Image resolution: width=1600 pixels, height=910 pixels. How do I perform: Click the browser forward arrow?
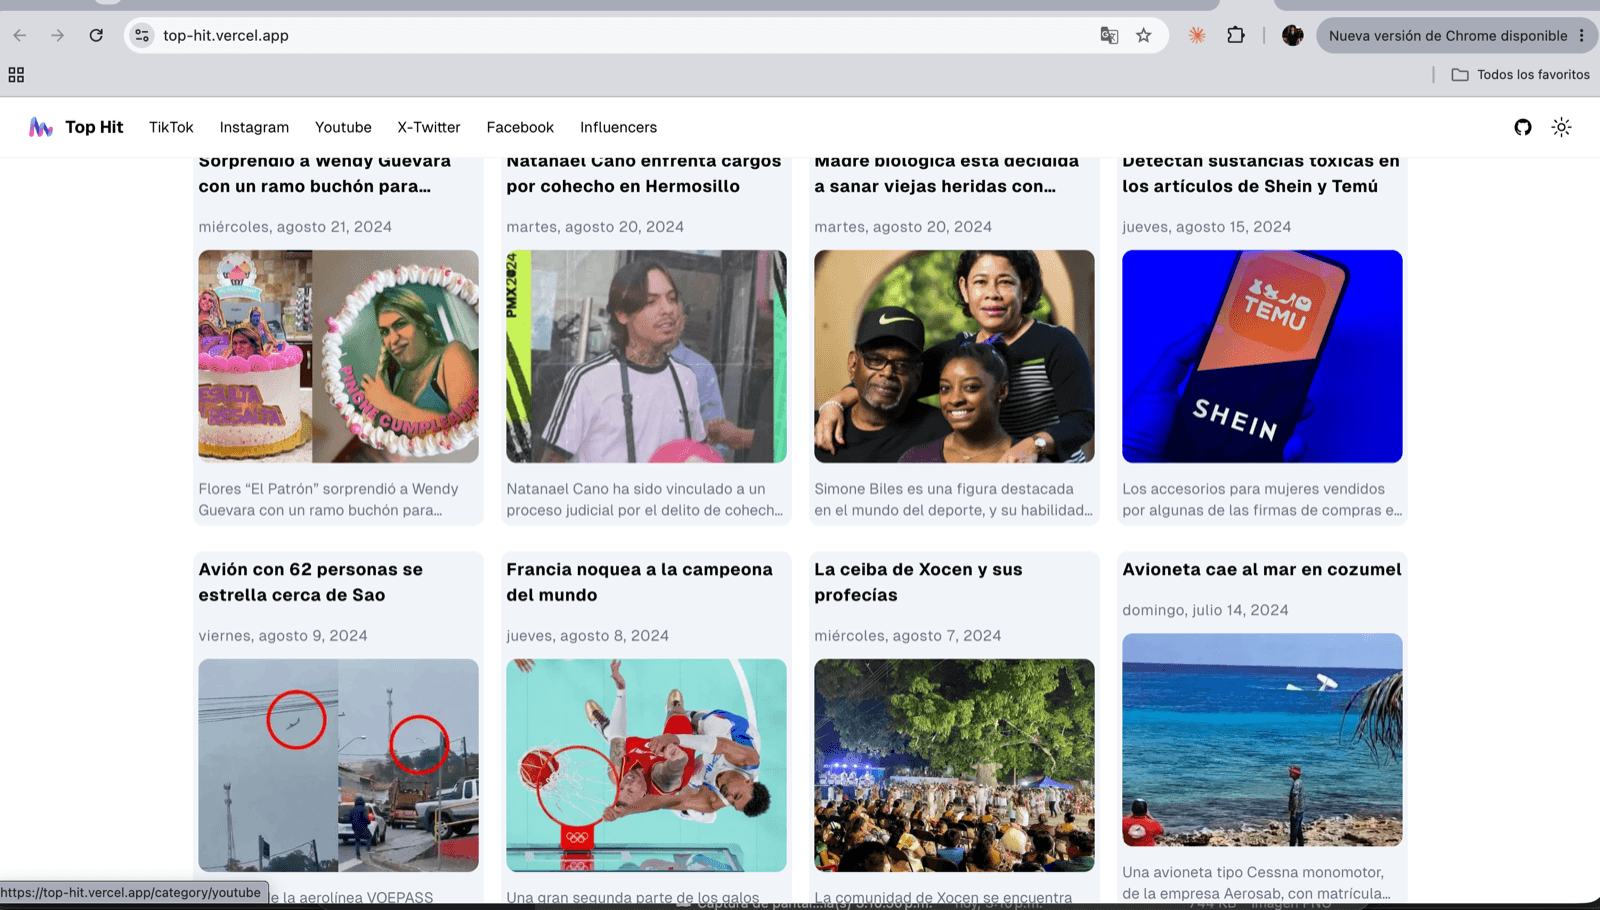(x=58, y=35)
